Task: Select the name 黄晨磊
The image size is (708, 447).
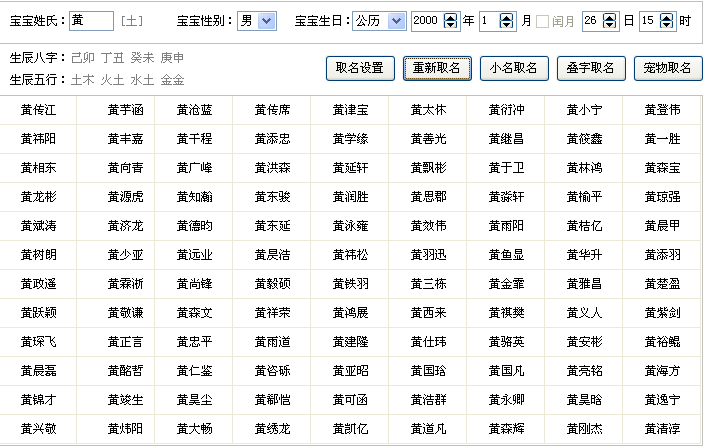Action: tap(38, 371)
